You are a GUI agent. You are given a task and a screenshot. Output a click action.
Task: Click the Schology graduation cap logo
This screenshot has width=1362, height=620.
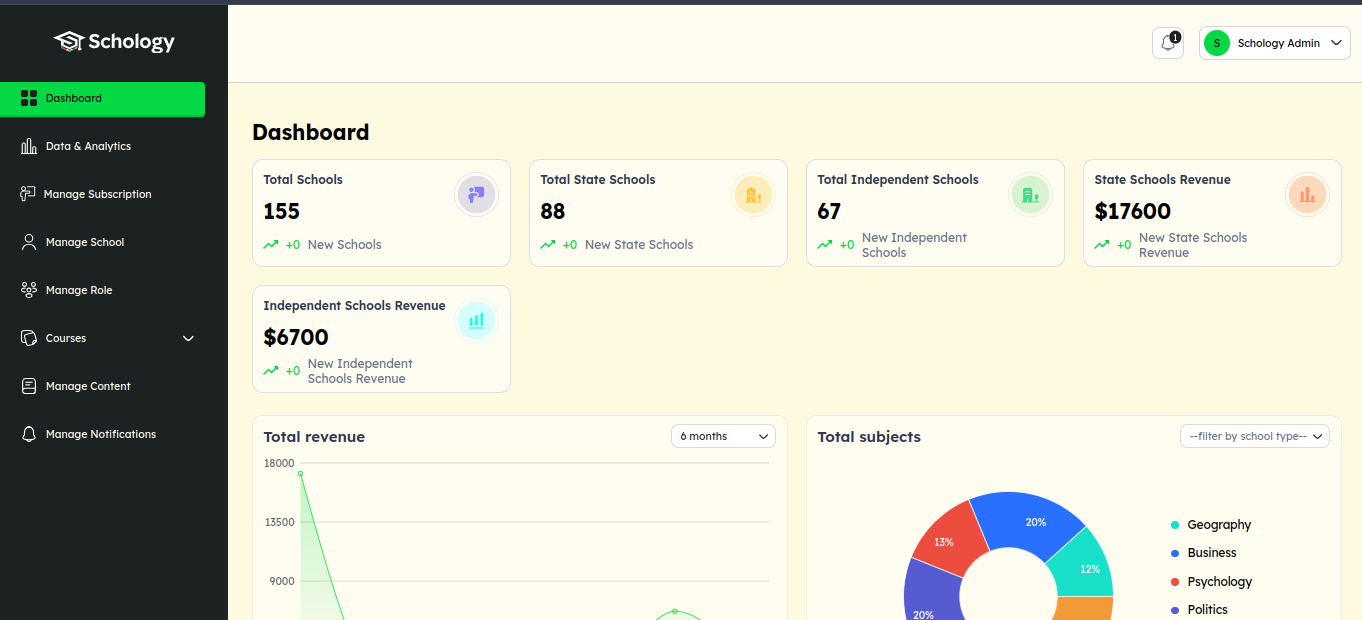(69, 41)
